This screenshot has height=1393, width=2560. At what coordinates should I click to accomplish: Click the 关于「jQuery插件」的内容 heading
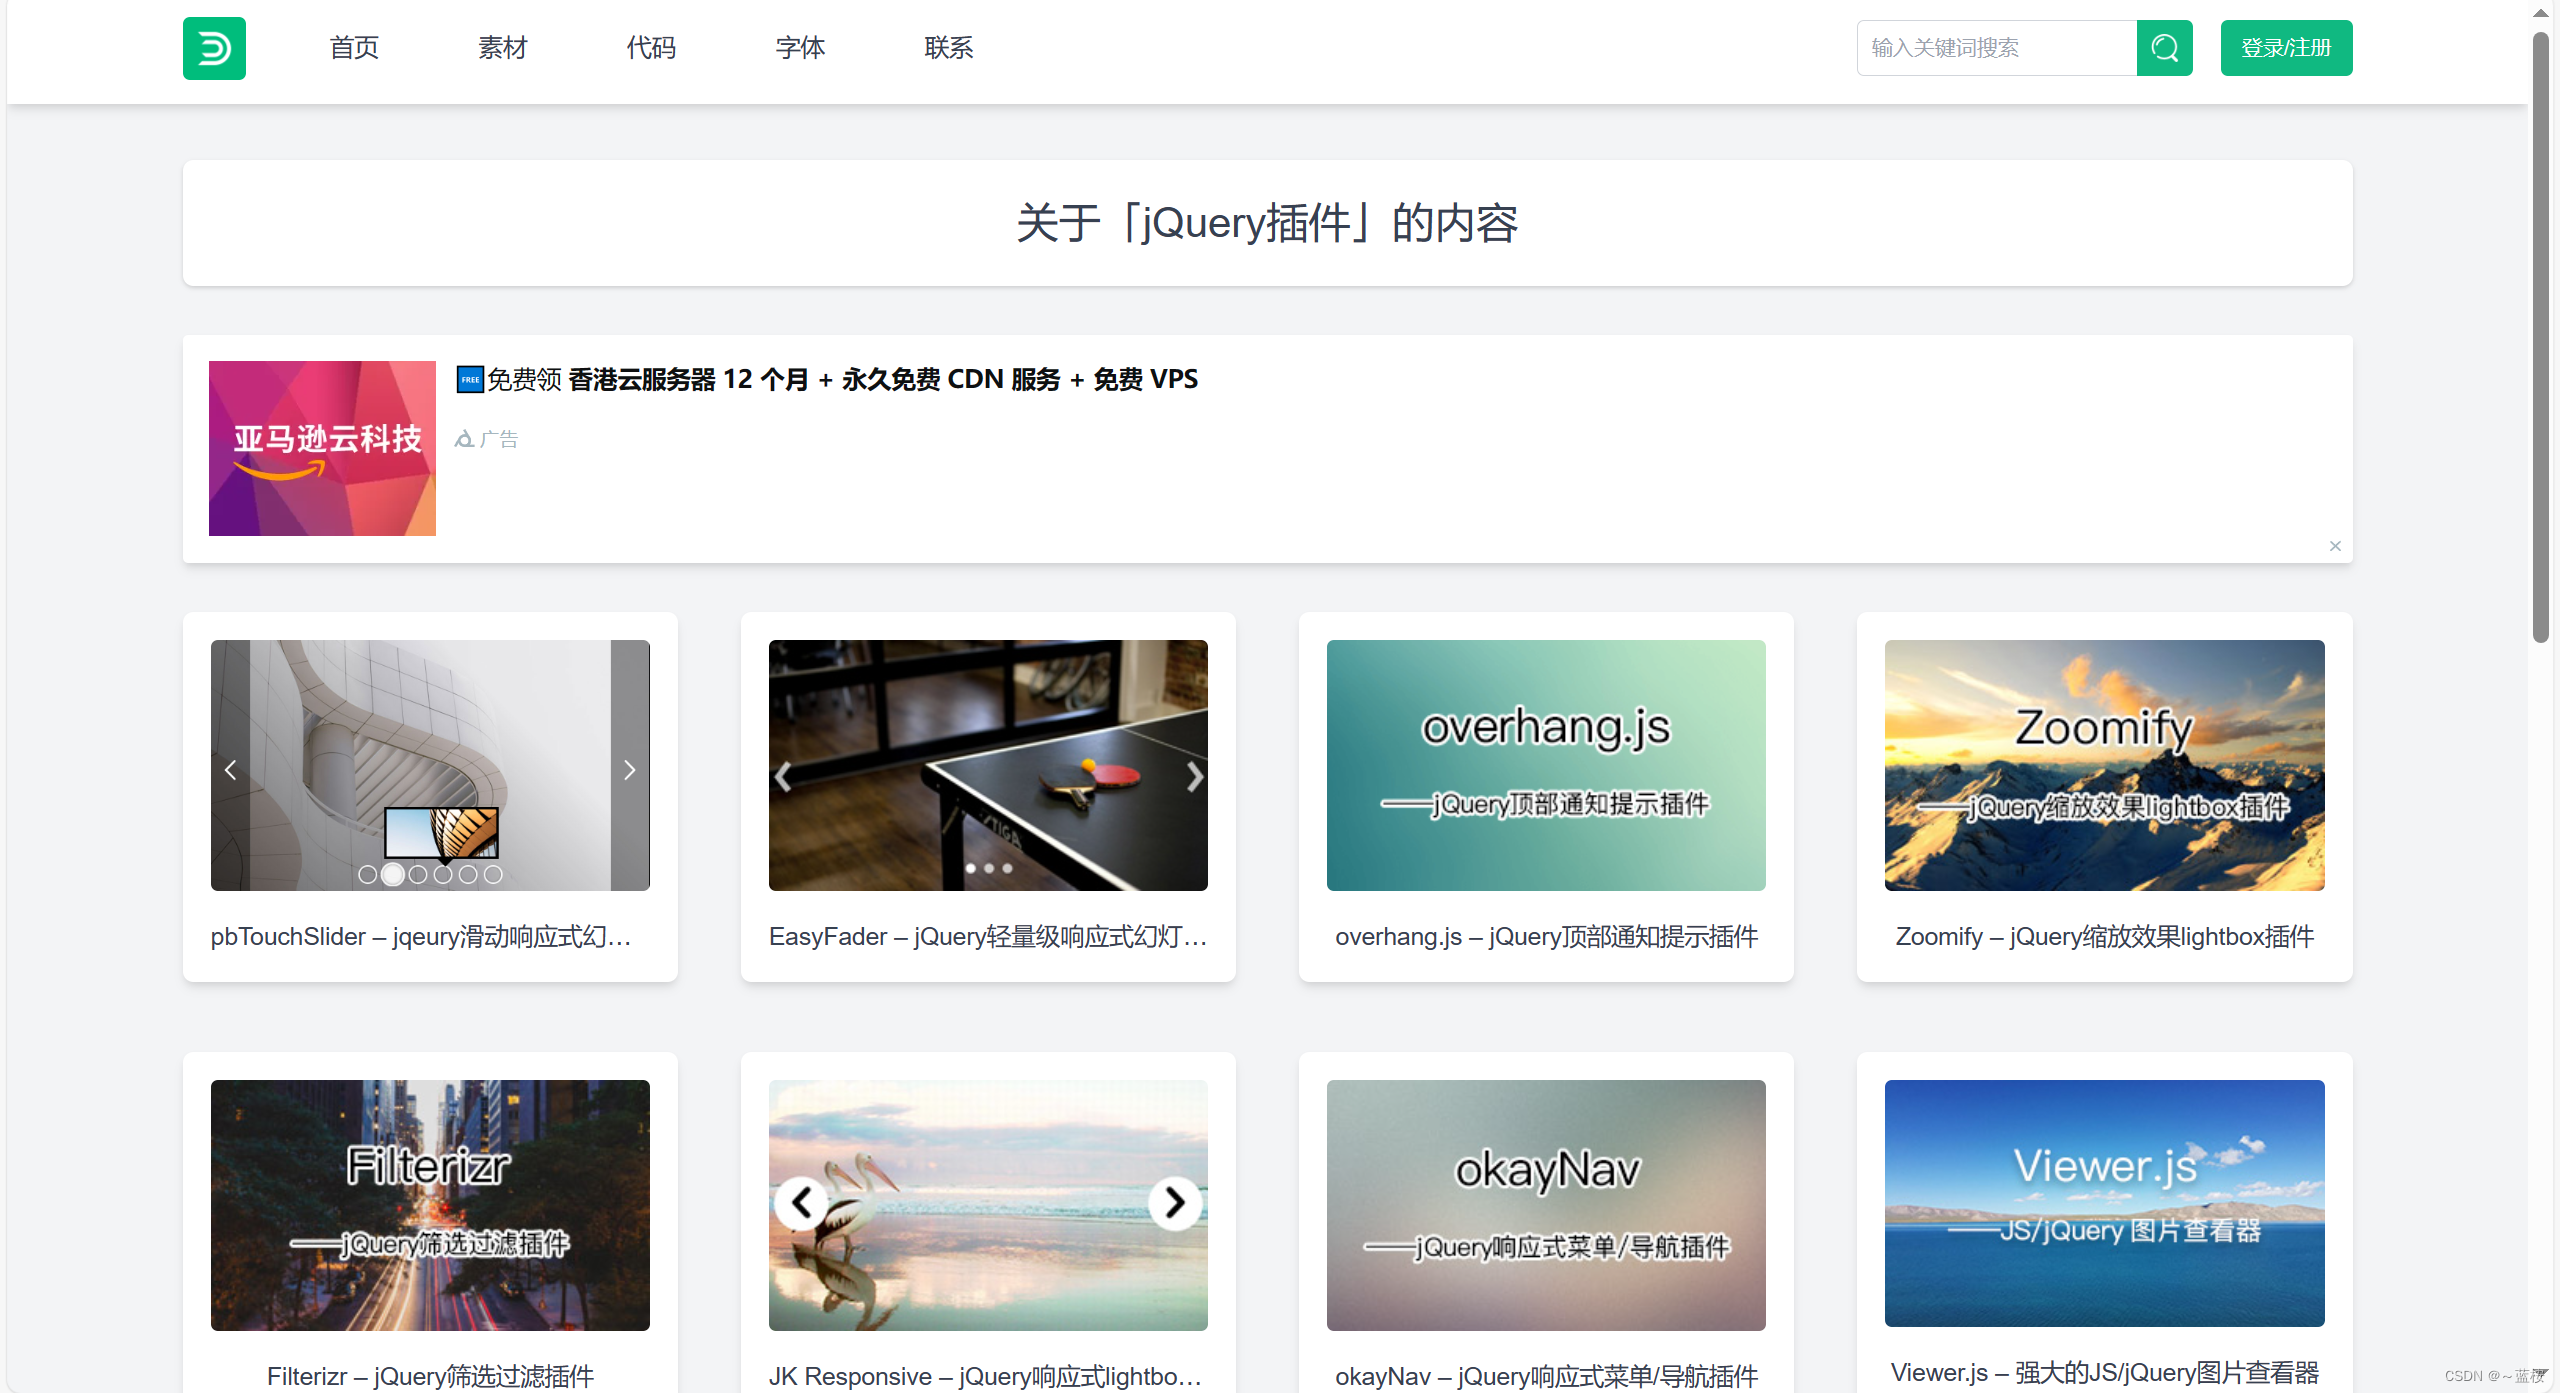(x=1267, y=223)
